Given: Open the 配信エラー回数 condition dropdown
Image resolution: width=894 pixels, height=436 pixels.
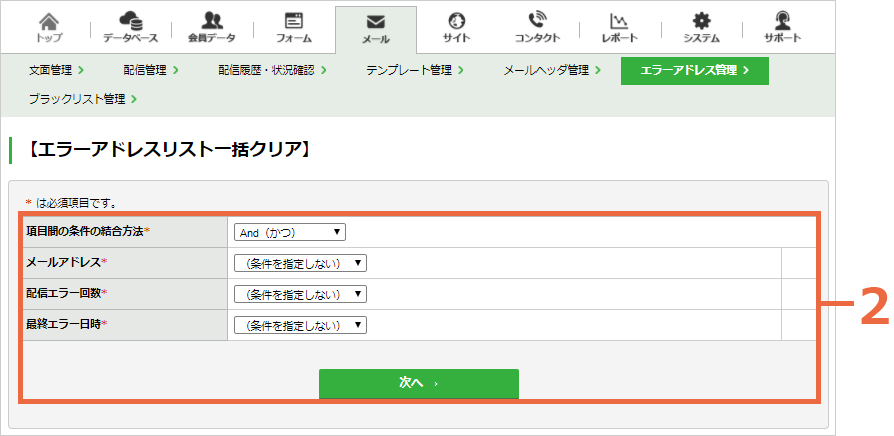Looking at the screenshot, I should pyautogui.click(x=300, y=294).
